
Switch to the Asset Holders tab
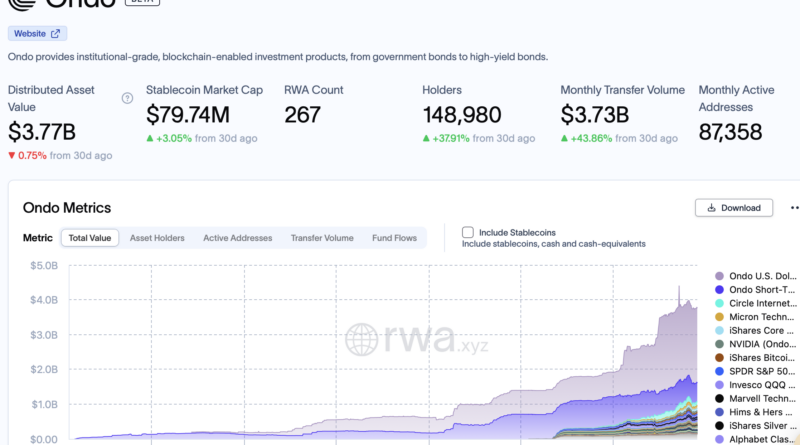point(157,238)
